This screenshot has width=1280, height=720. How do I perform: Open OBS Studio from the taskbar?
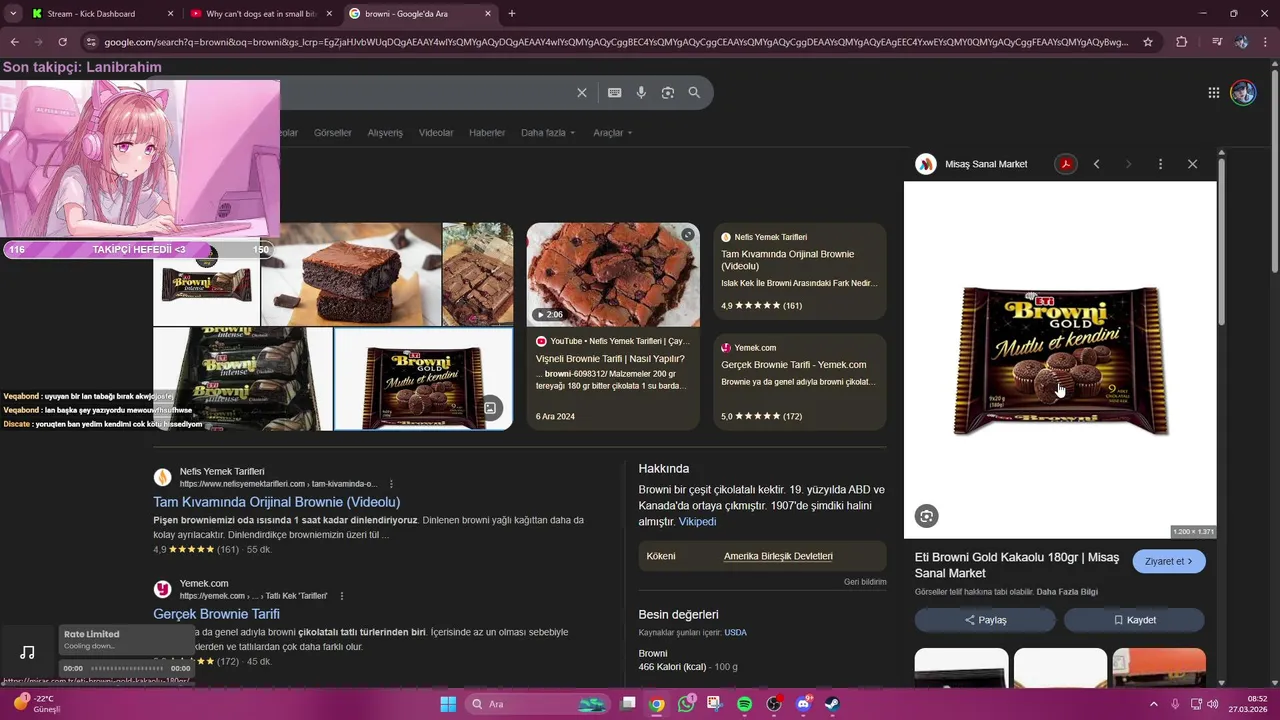pyautogui.click(x=774, y=704)
